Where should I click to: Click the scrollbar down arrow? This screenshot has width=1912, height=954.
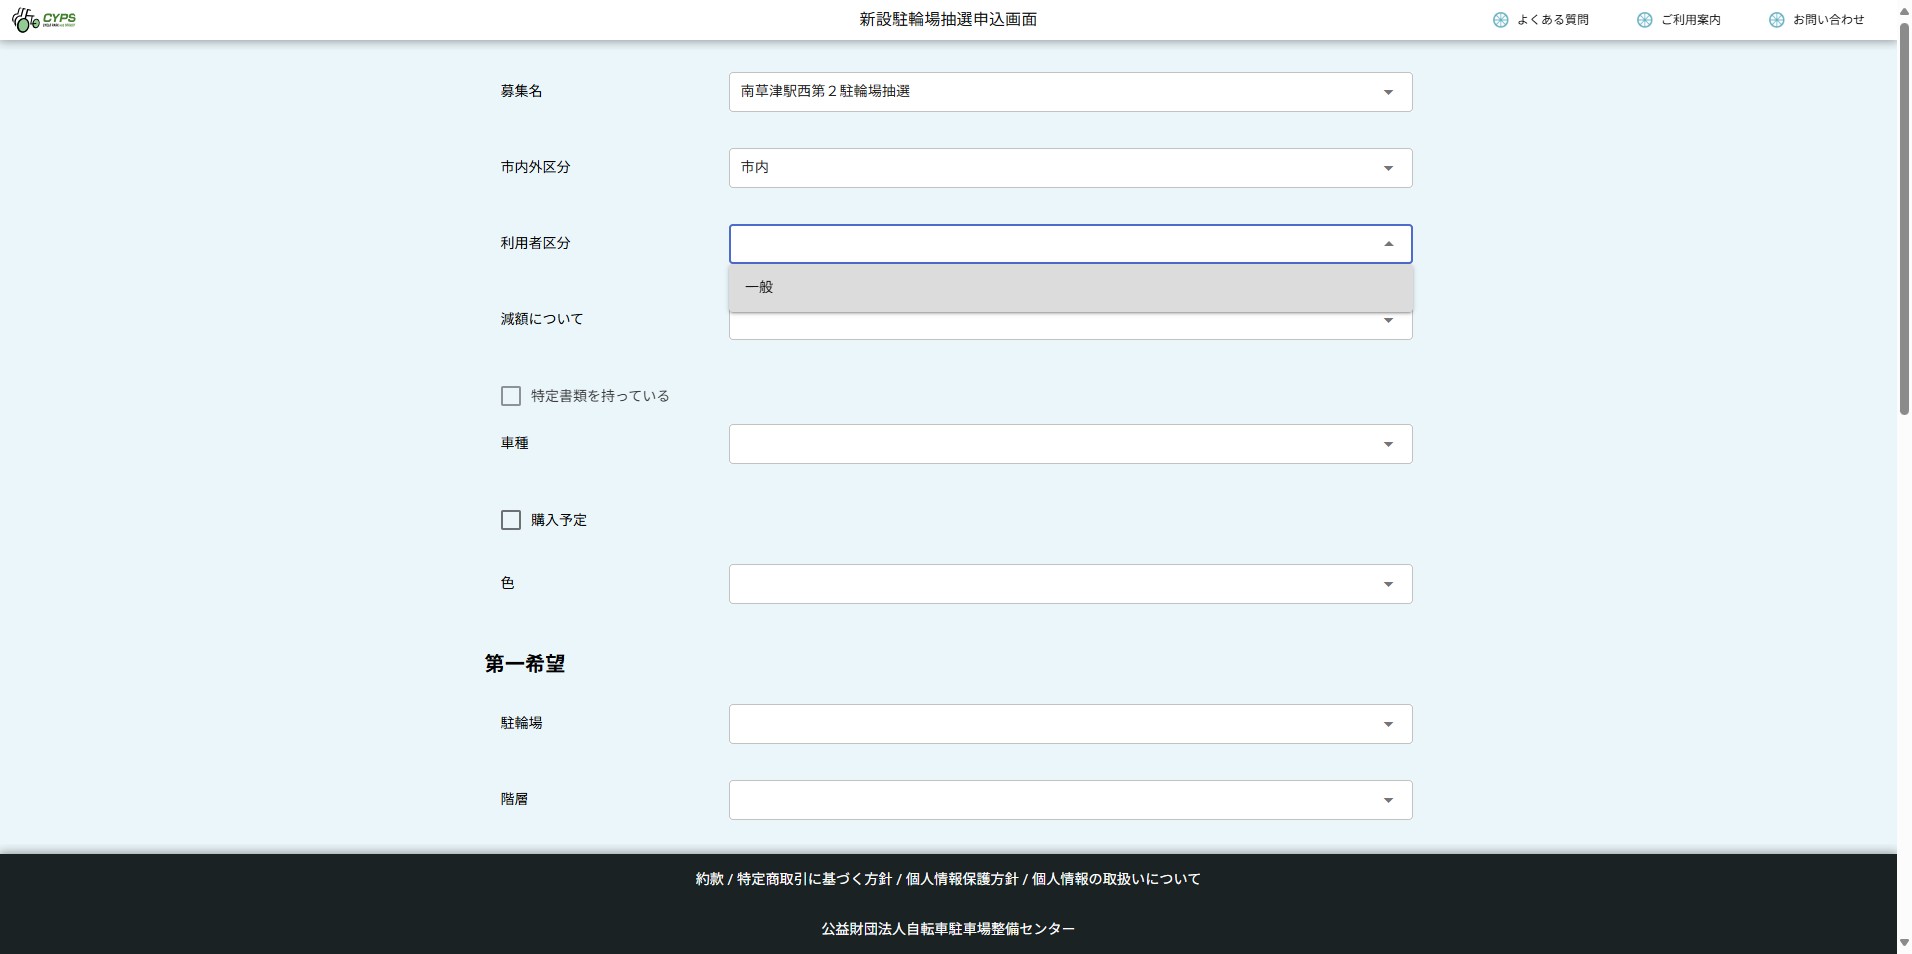click(x=1904, y=943)
